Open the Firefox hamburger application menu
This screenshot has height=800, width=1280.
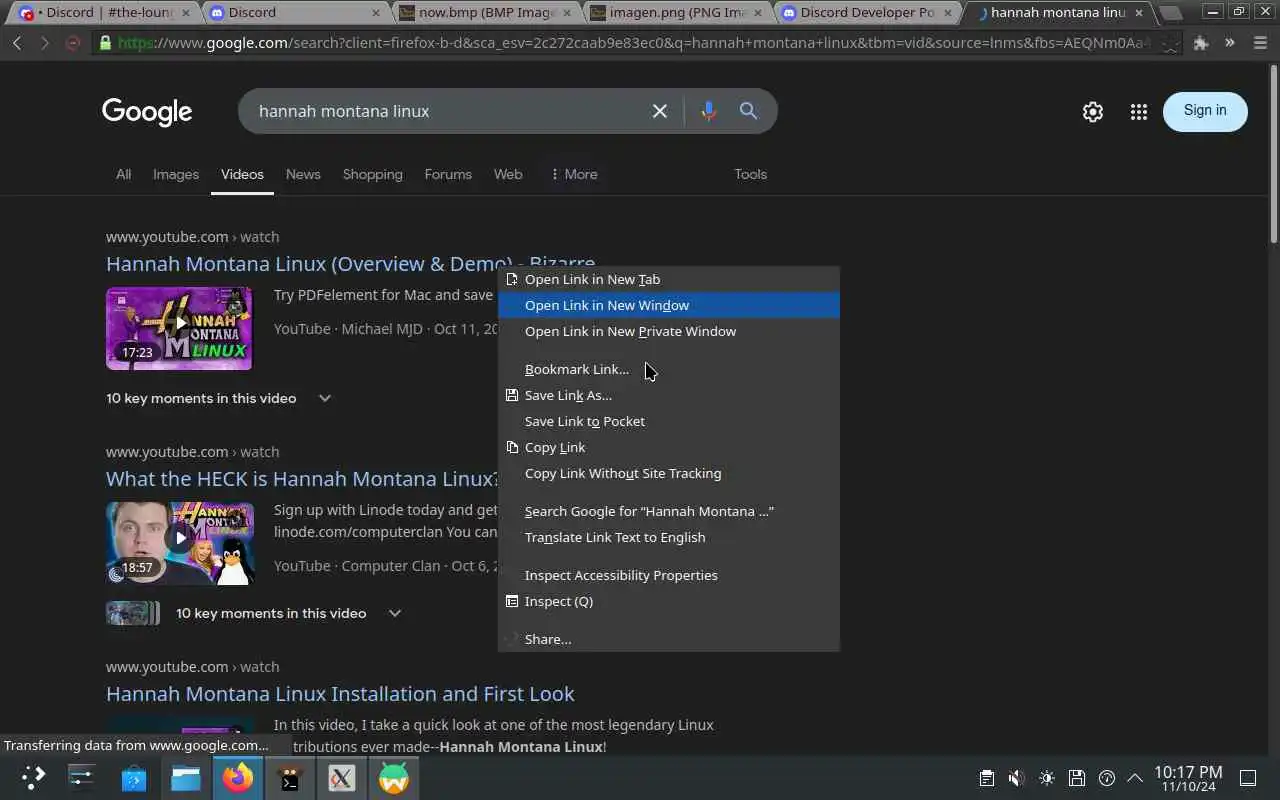pos(1259,43)
